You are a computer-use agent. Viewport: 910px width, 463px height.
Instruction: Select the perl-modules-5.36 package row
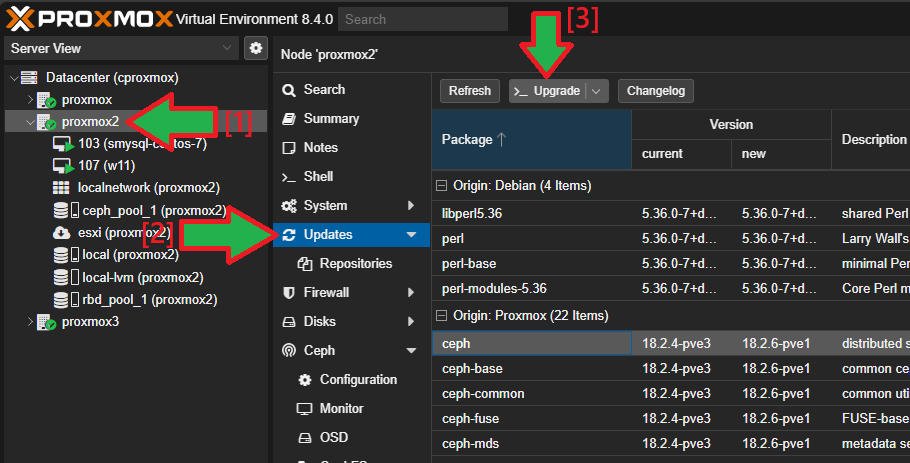671,288
